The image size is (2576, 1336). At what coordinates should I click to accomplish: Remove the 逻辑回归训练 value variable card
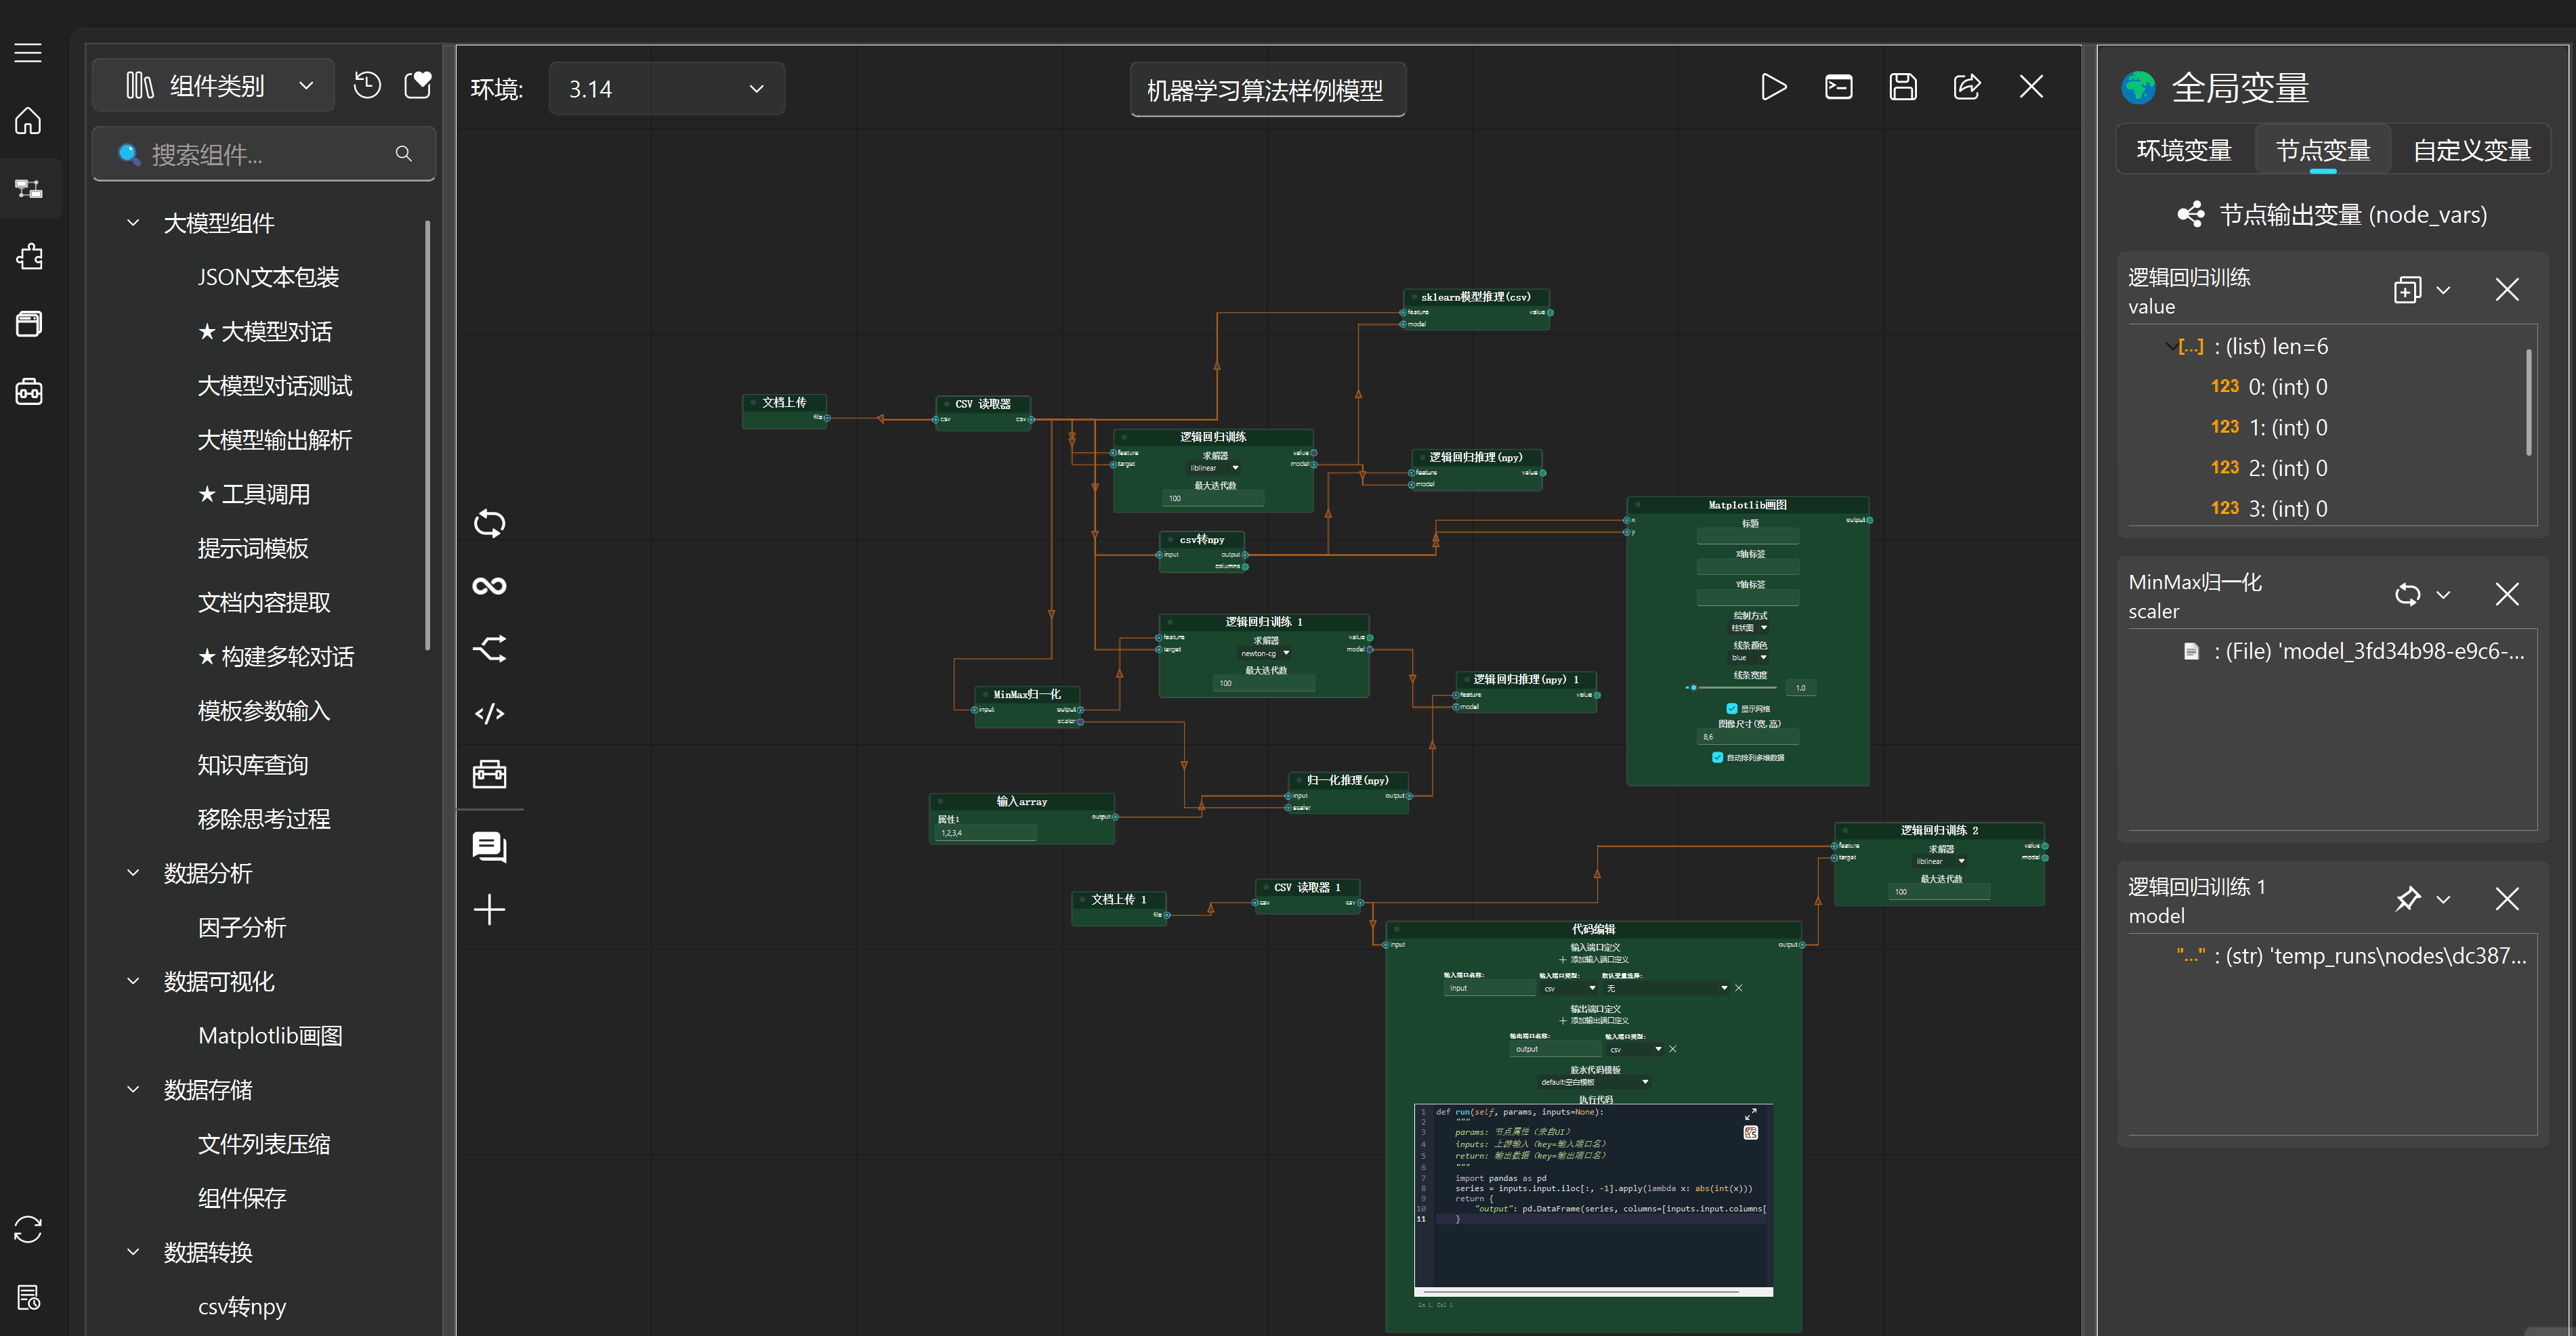[x=2506, y=290]
